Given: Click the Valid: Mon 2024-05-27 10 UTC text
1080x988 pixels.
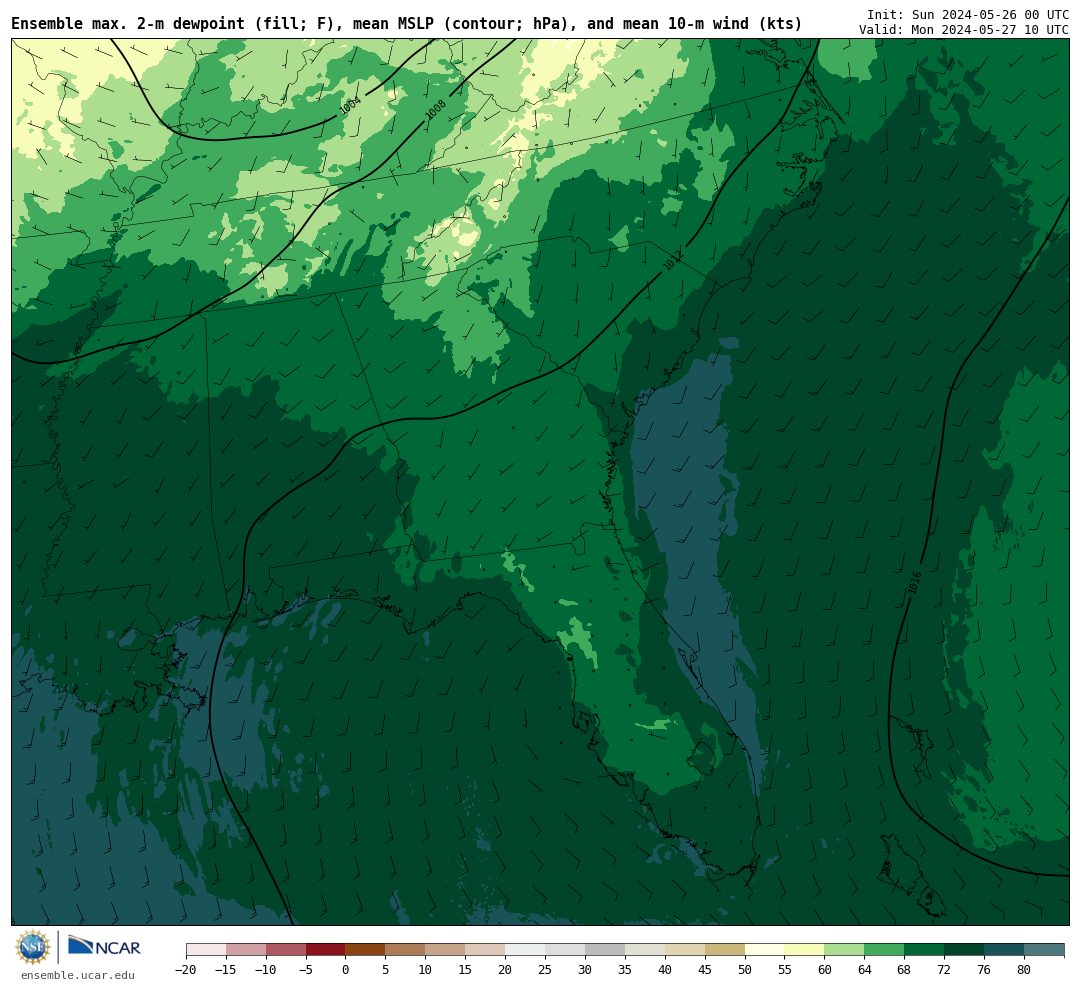Looking at the screenshot, I should [x=964, y=30].
